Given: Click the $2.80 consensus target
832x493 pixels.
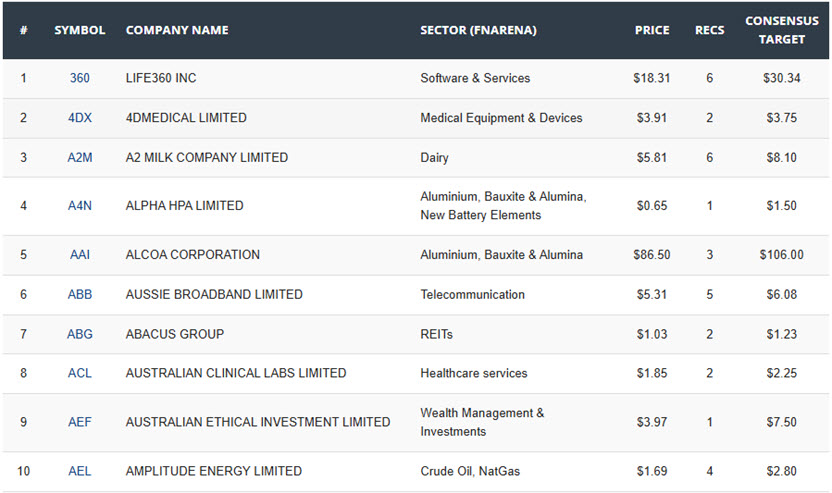Looking at the screenshot, I should click(x=782, y=471).
